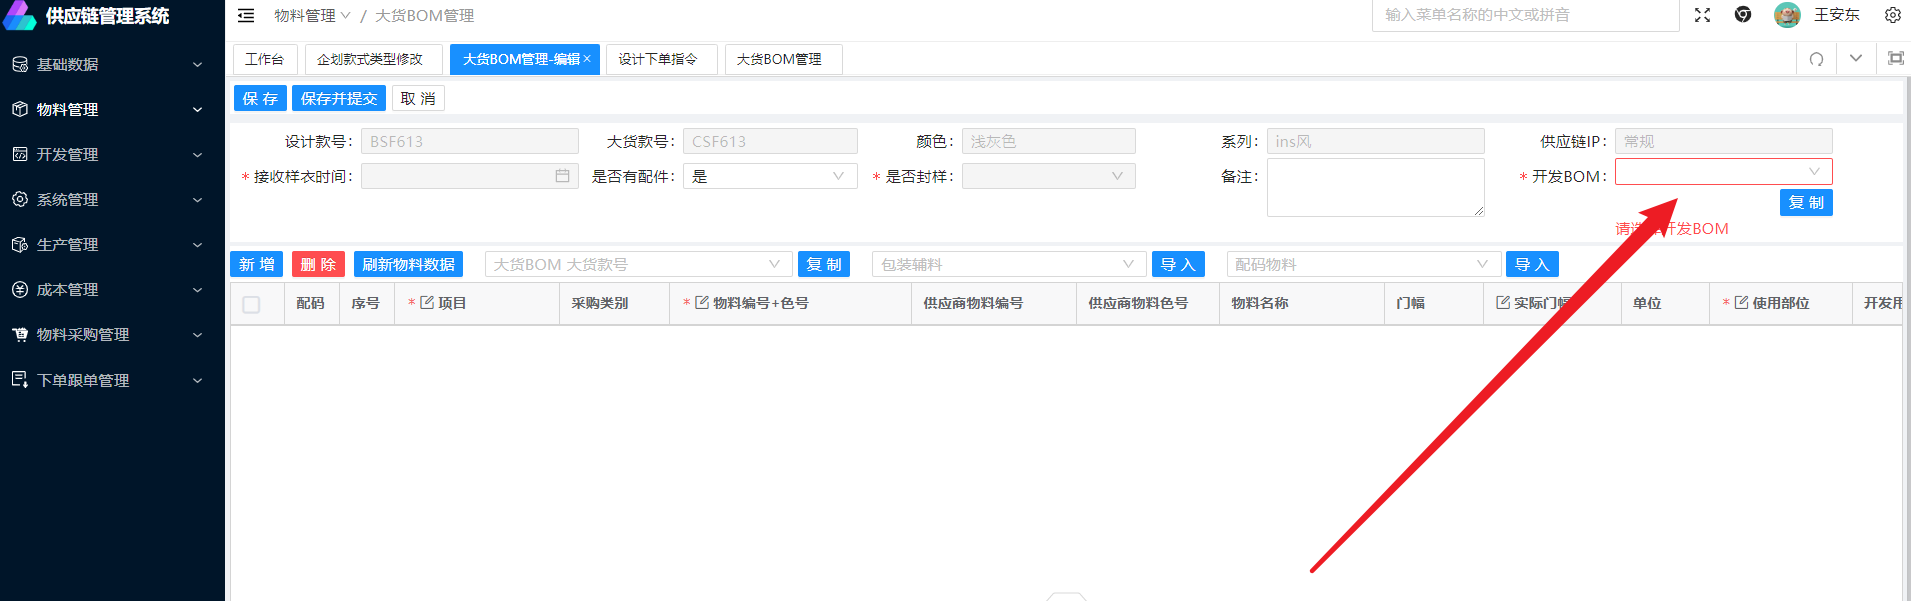Expand the 基础数据 sidebar menu
The height and width of the screenshot is (601, 1911).
coord(110,64)
